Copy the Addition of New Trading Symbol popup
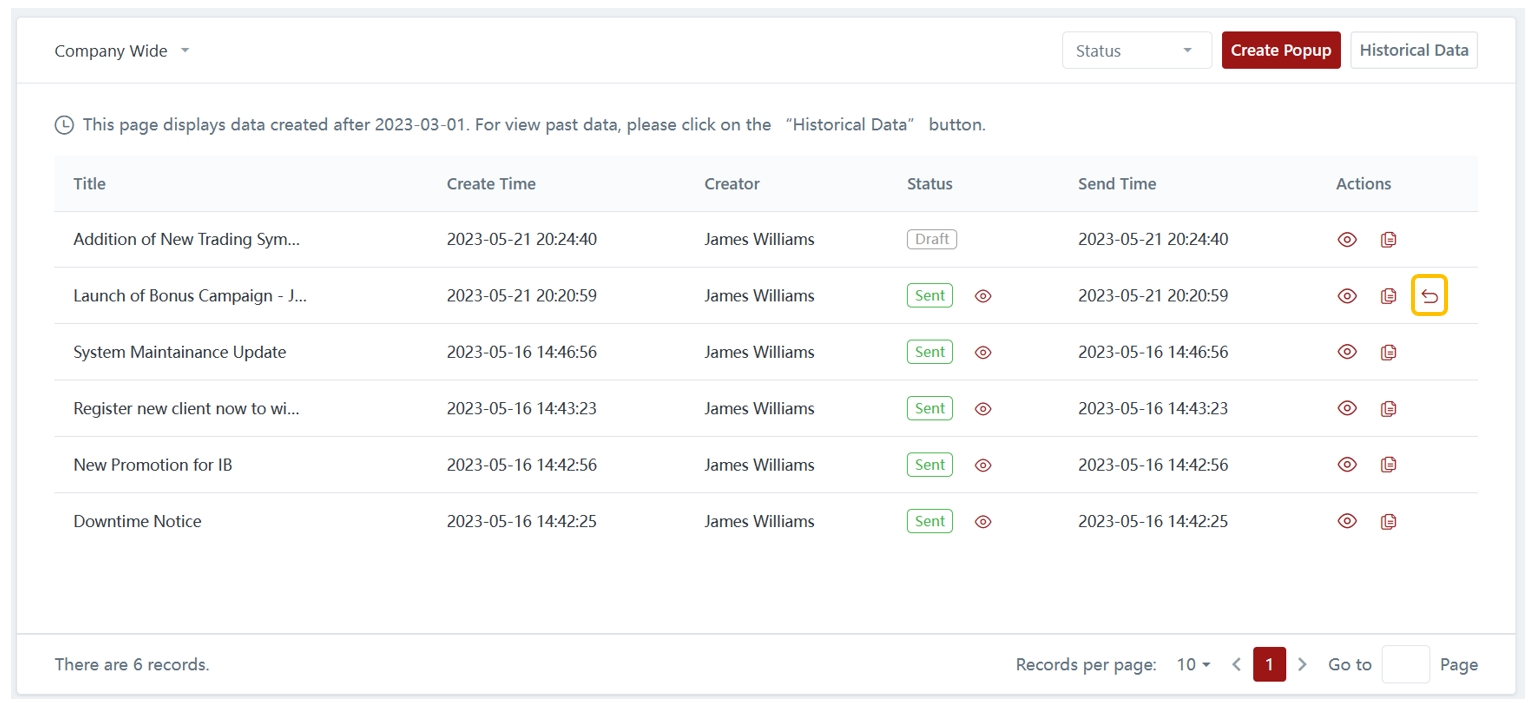 coord(1388,240)
